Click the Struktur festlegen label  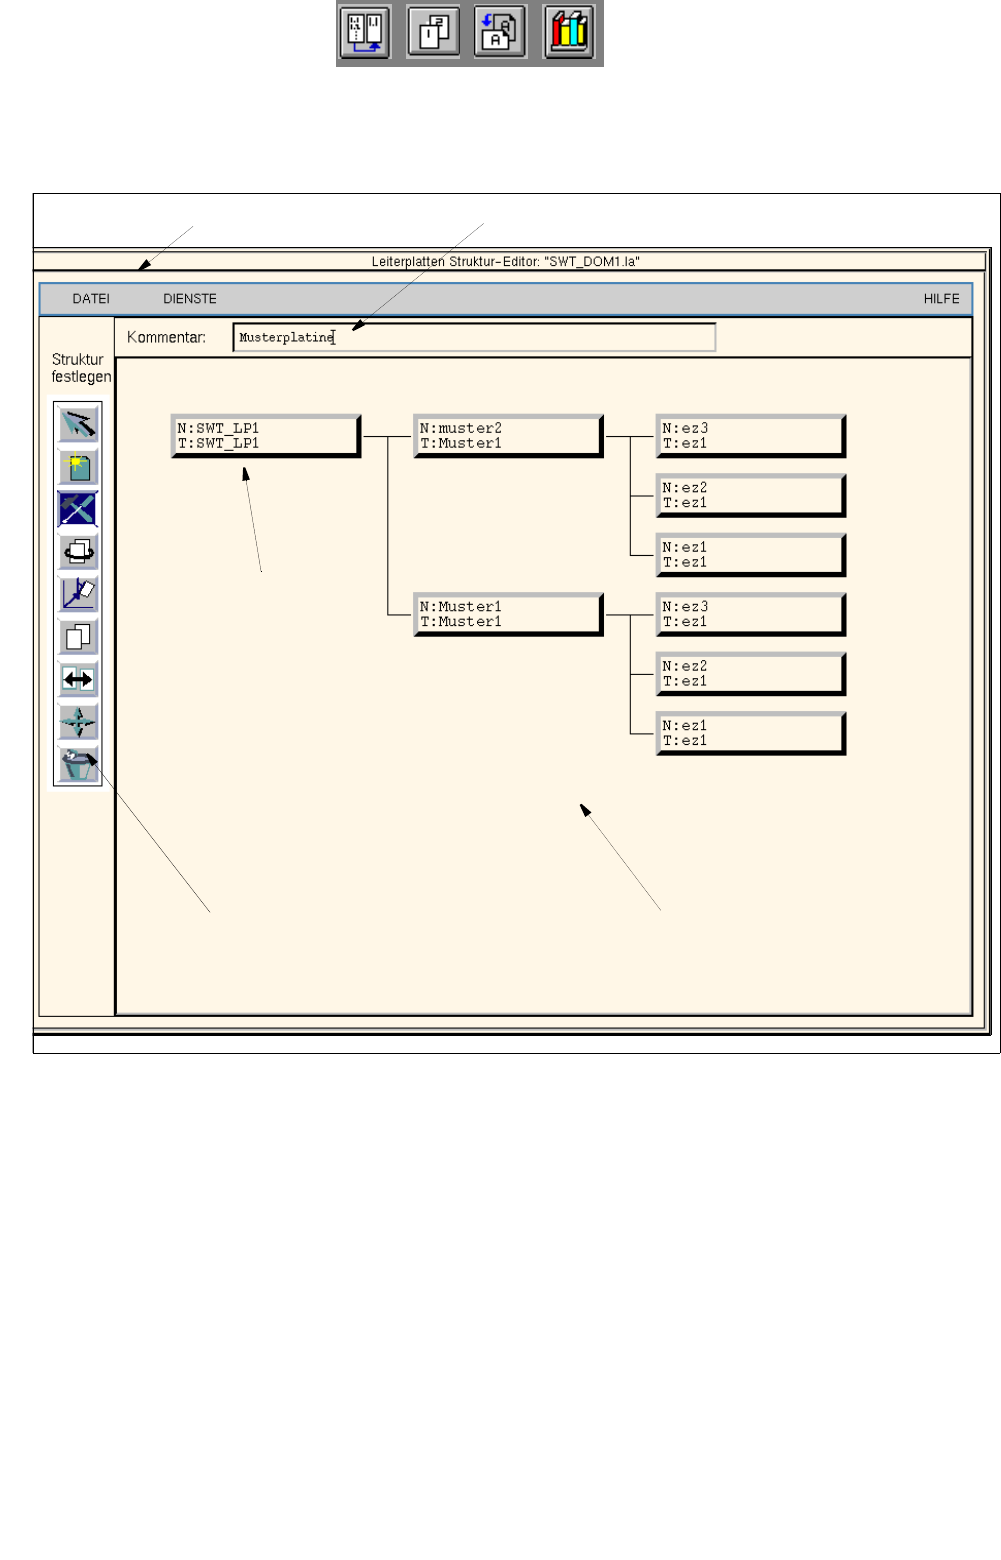[x=81, y=368]
